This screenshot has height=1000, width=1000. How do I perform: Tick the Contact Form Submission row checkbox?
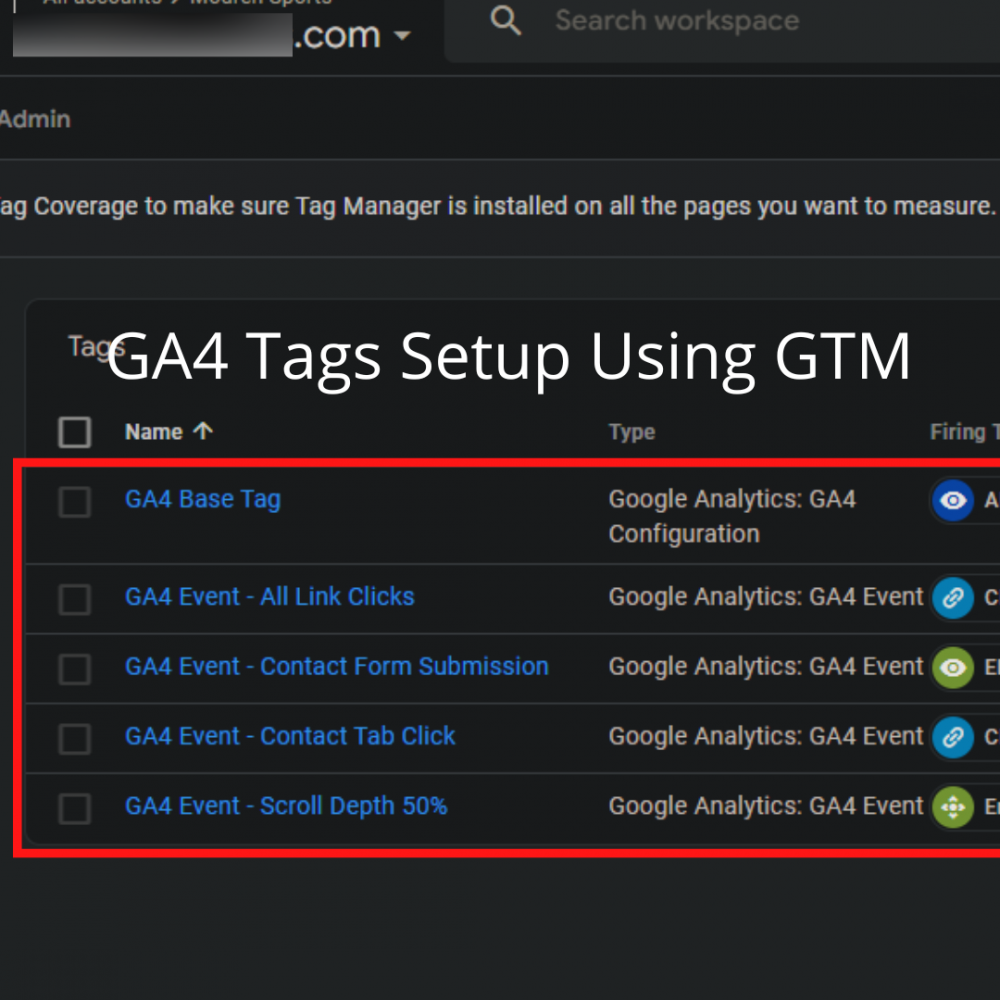(x=75, y=669)
